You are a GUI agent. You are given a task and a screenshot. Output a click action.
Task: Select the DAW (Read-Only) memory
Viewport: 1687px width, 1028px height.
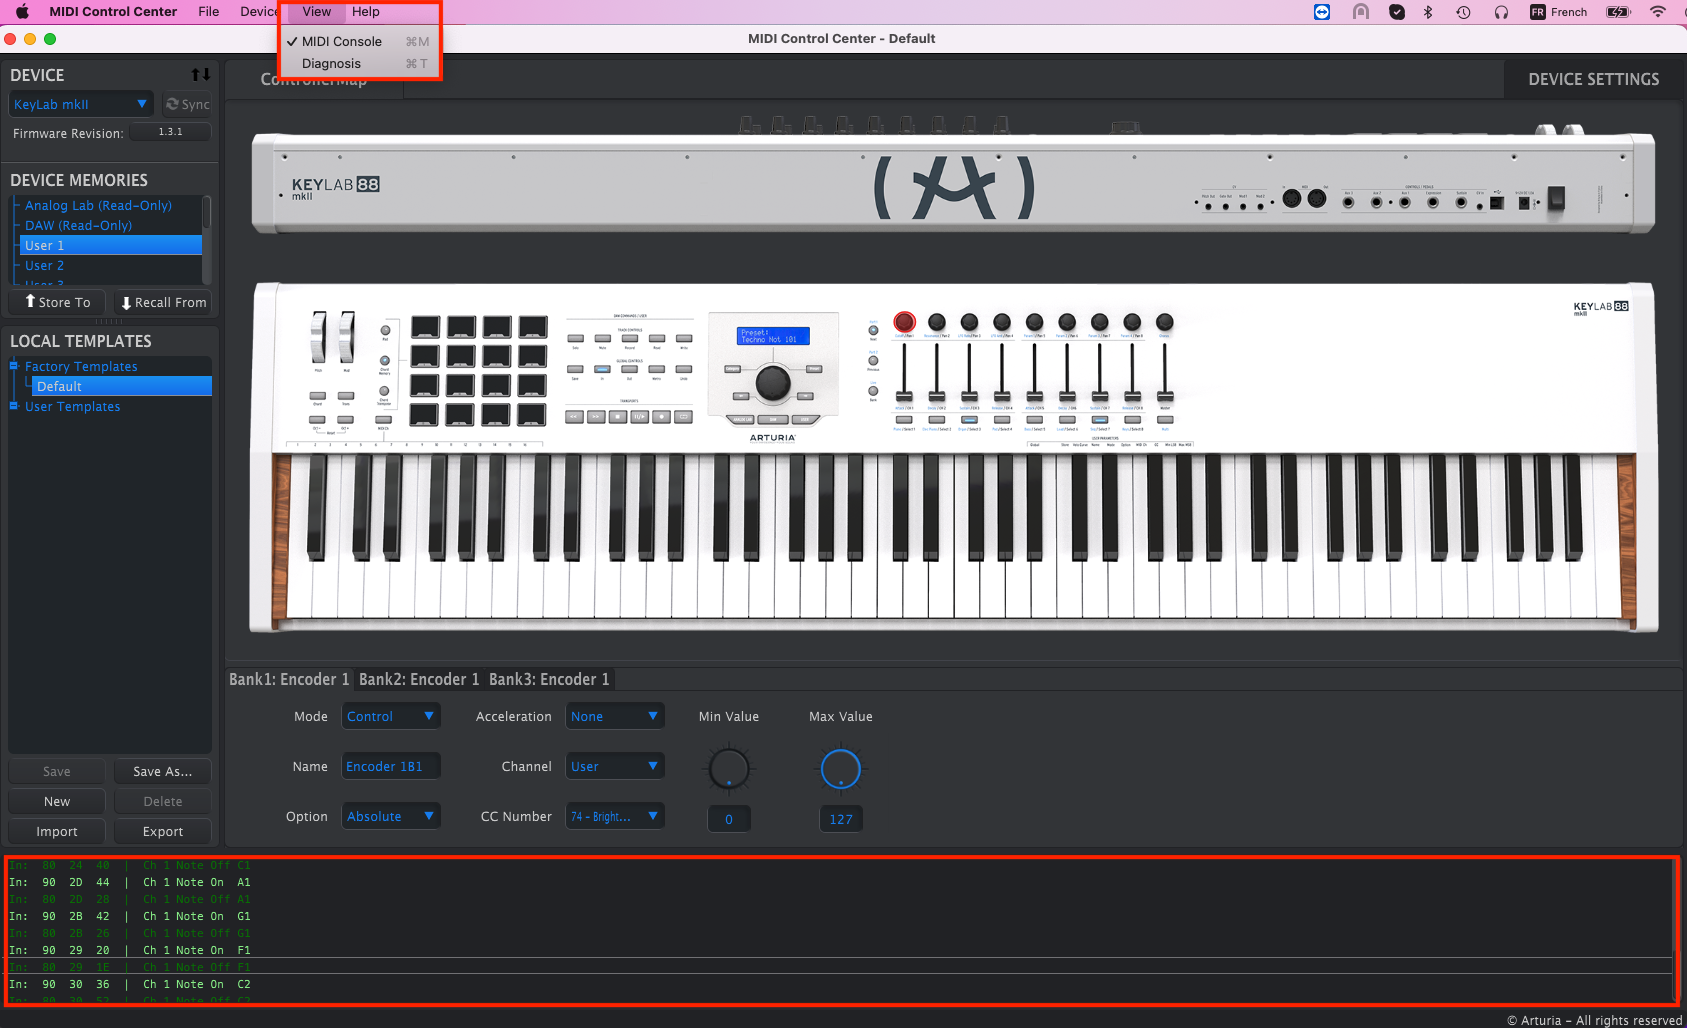point(77,225)
